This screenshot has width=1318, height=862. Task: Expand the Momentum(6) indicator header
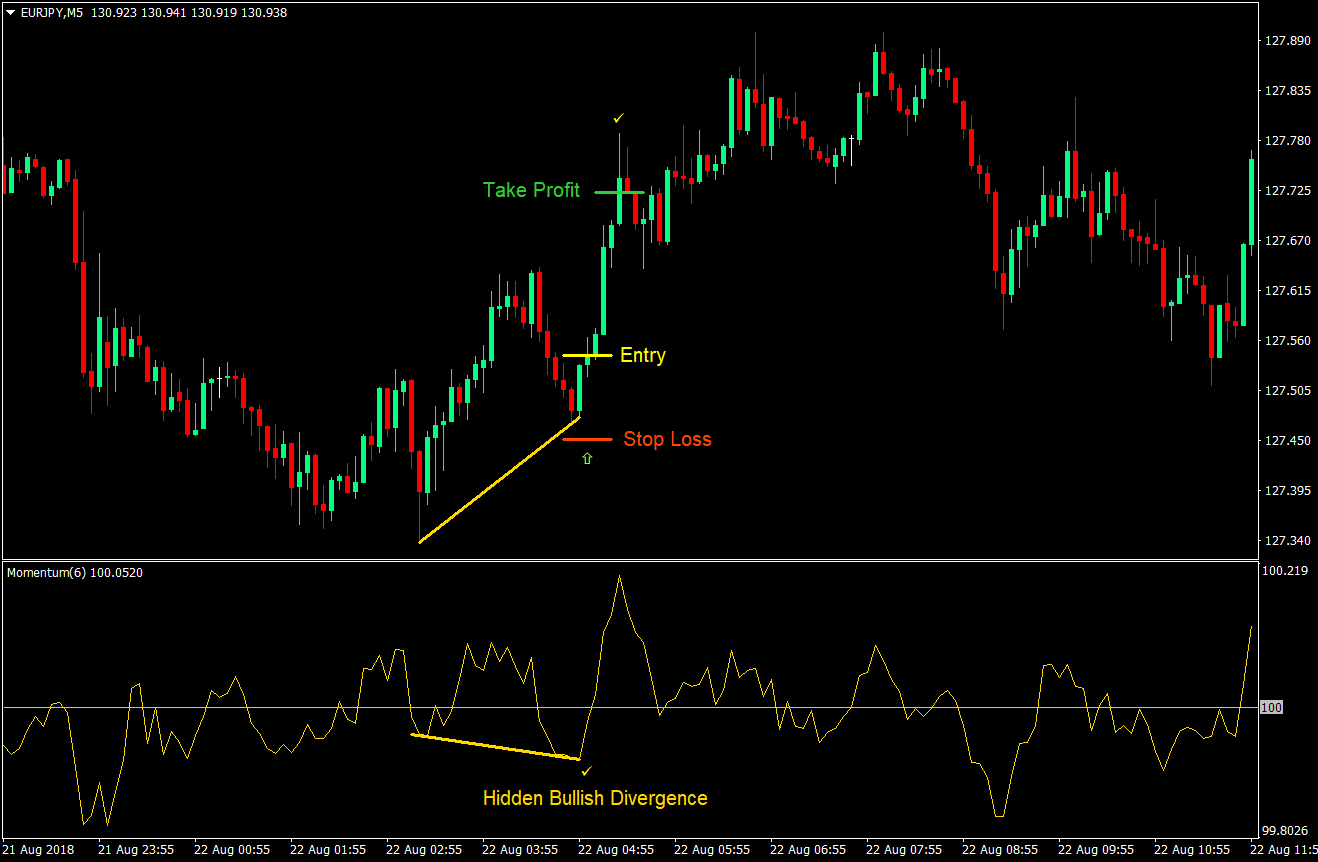coord(45,571)
